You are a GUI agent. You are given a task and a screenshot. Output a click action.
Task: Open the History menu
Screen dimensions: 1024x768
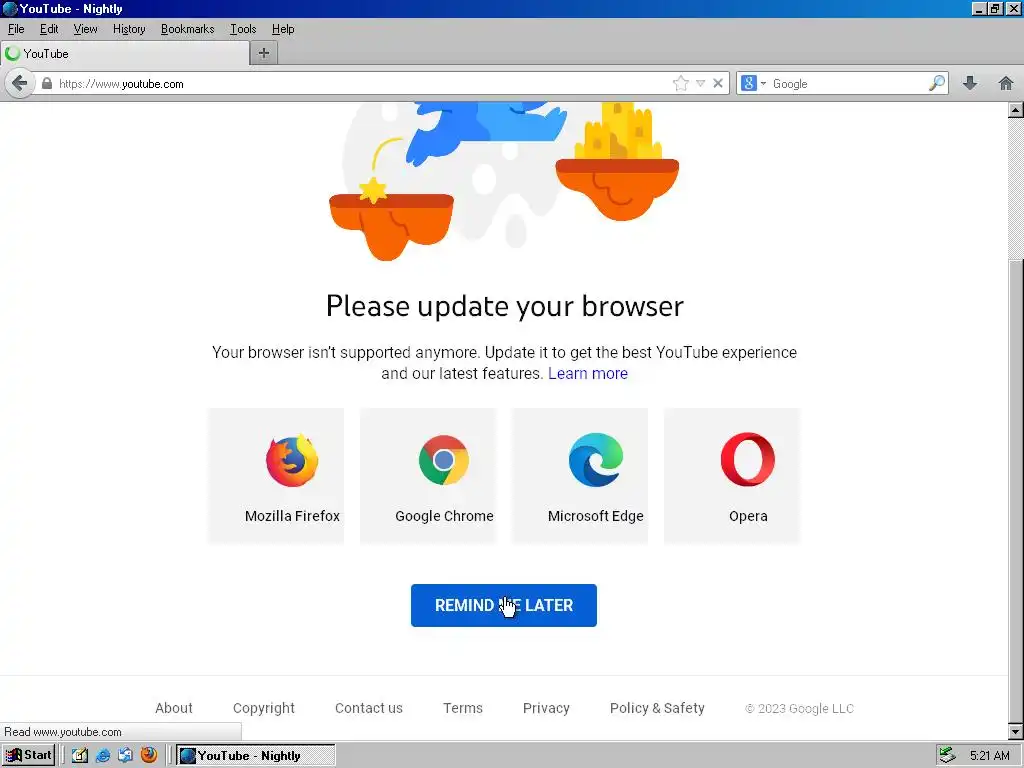[x=129, y=29]
